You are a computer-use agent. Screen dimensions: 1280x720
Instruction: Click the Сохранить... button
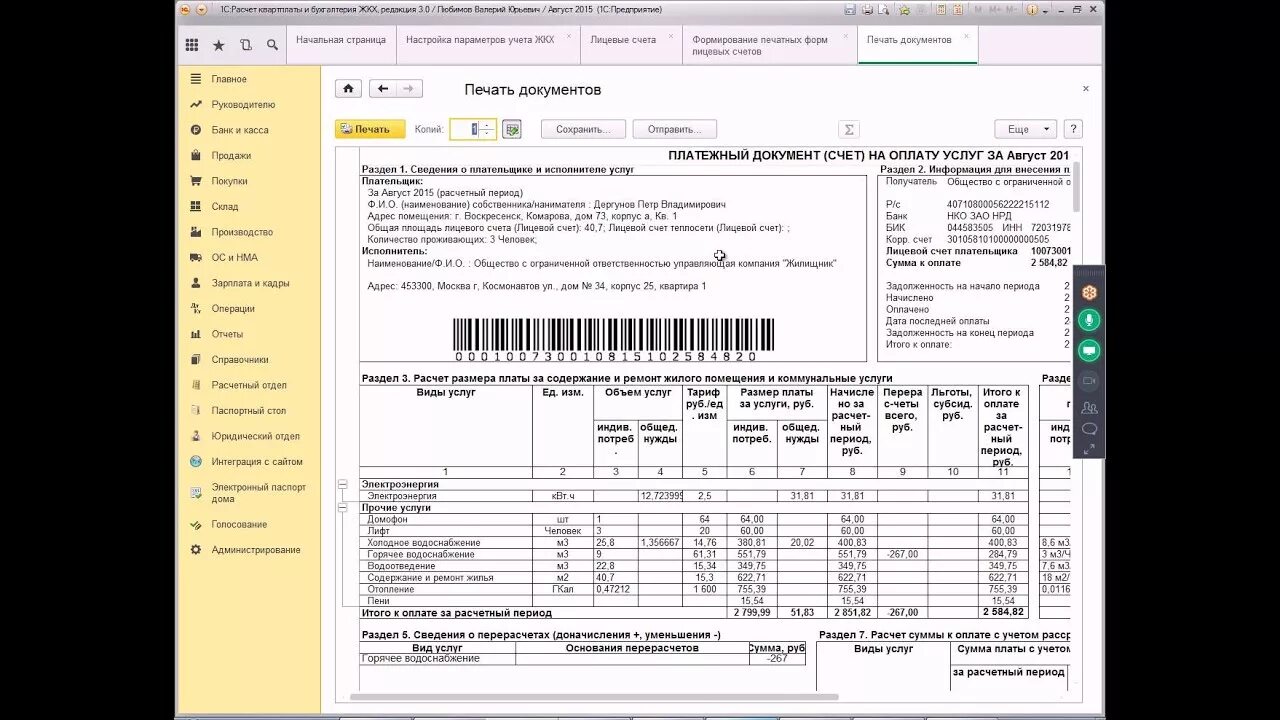coord(583,129)
